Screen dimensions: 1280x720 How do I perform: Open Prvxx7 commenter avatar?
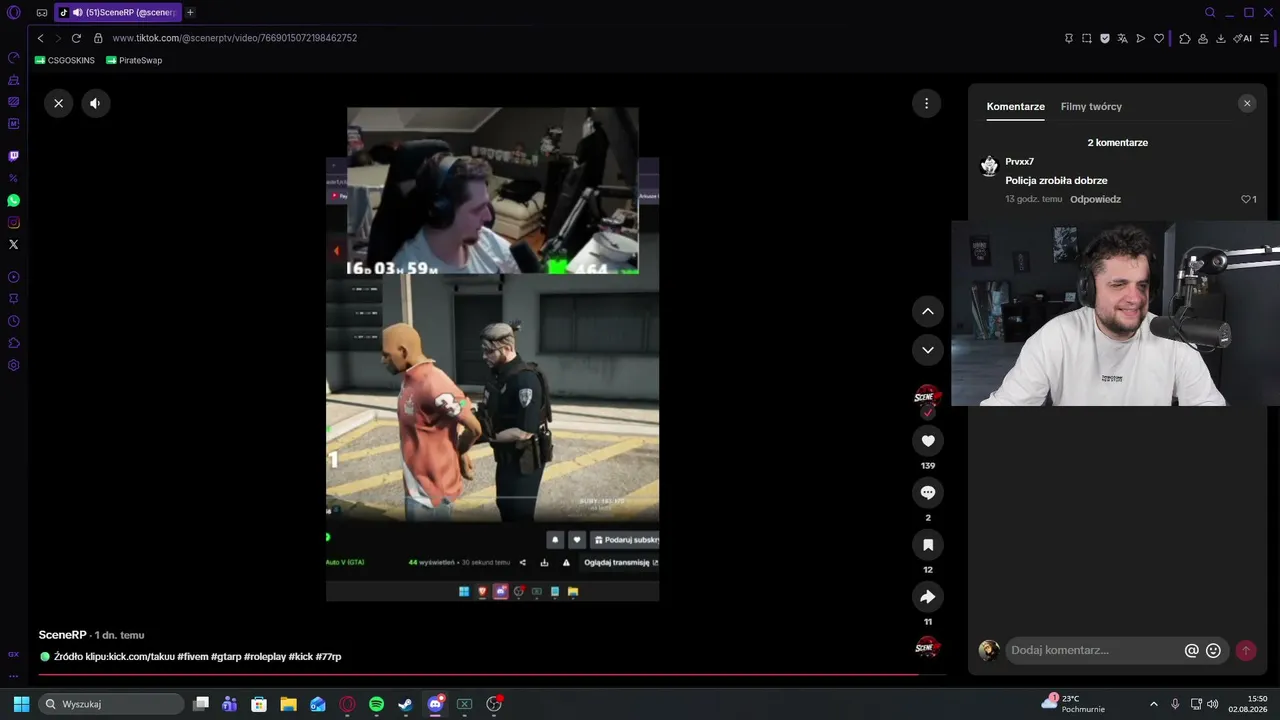pos(989,166)
